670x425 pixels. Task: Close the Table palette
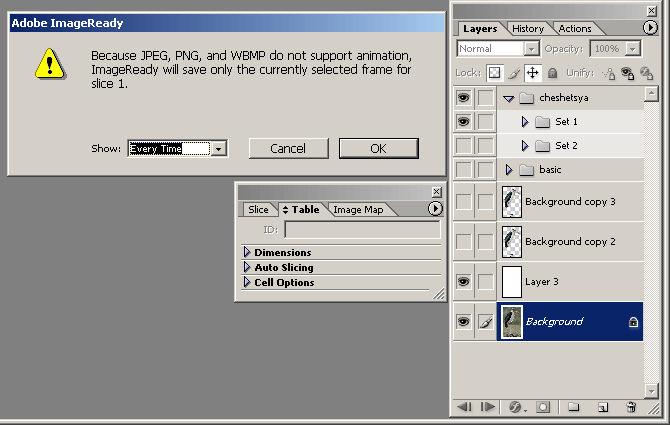436,192
